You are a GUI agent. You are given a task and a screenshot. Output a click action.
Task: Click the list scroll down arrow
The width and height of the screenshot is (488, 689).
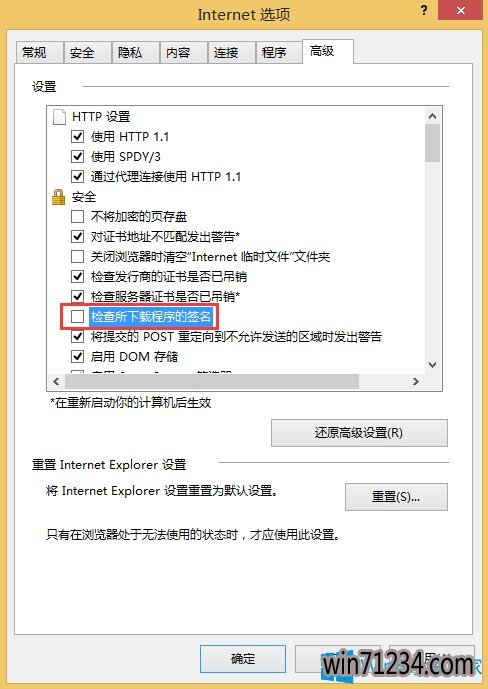tap(432, 365)
